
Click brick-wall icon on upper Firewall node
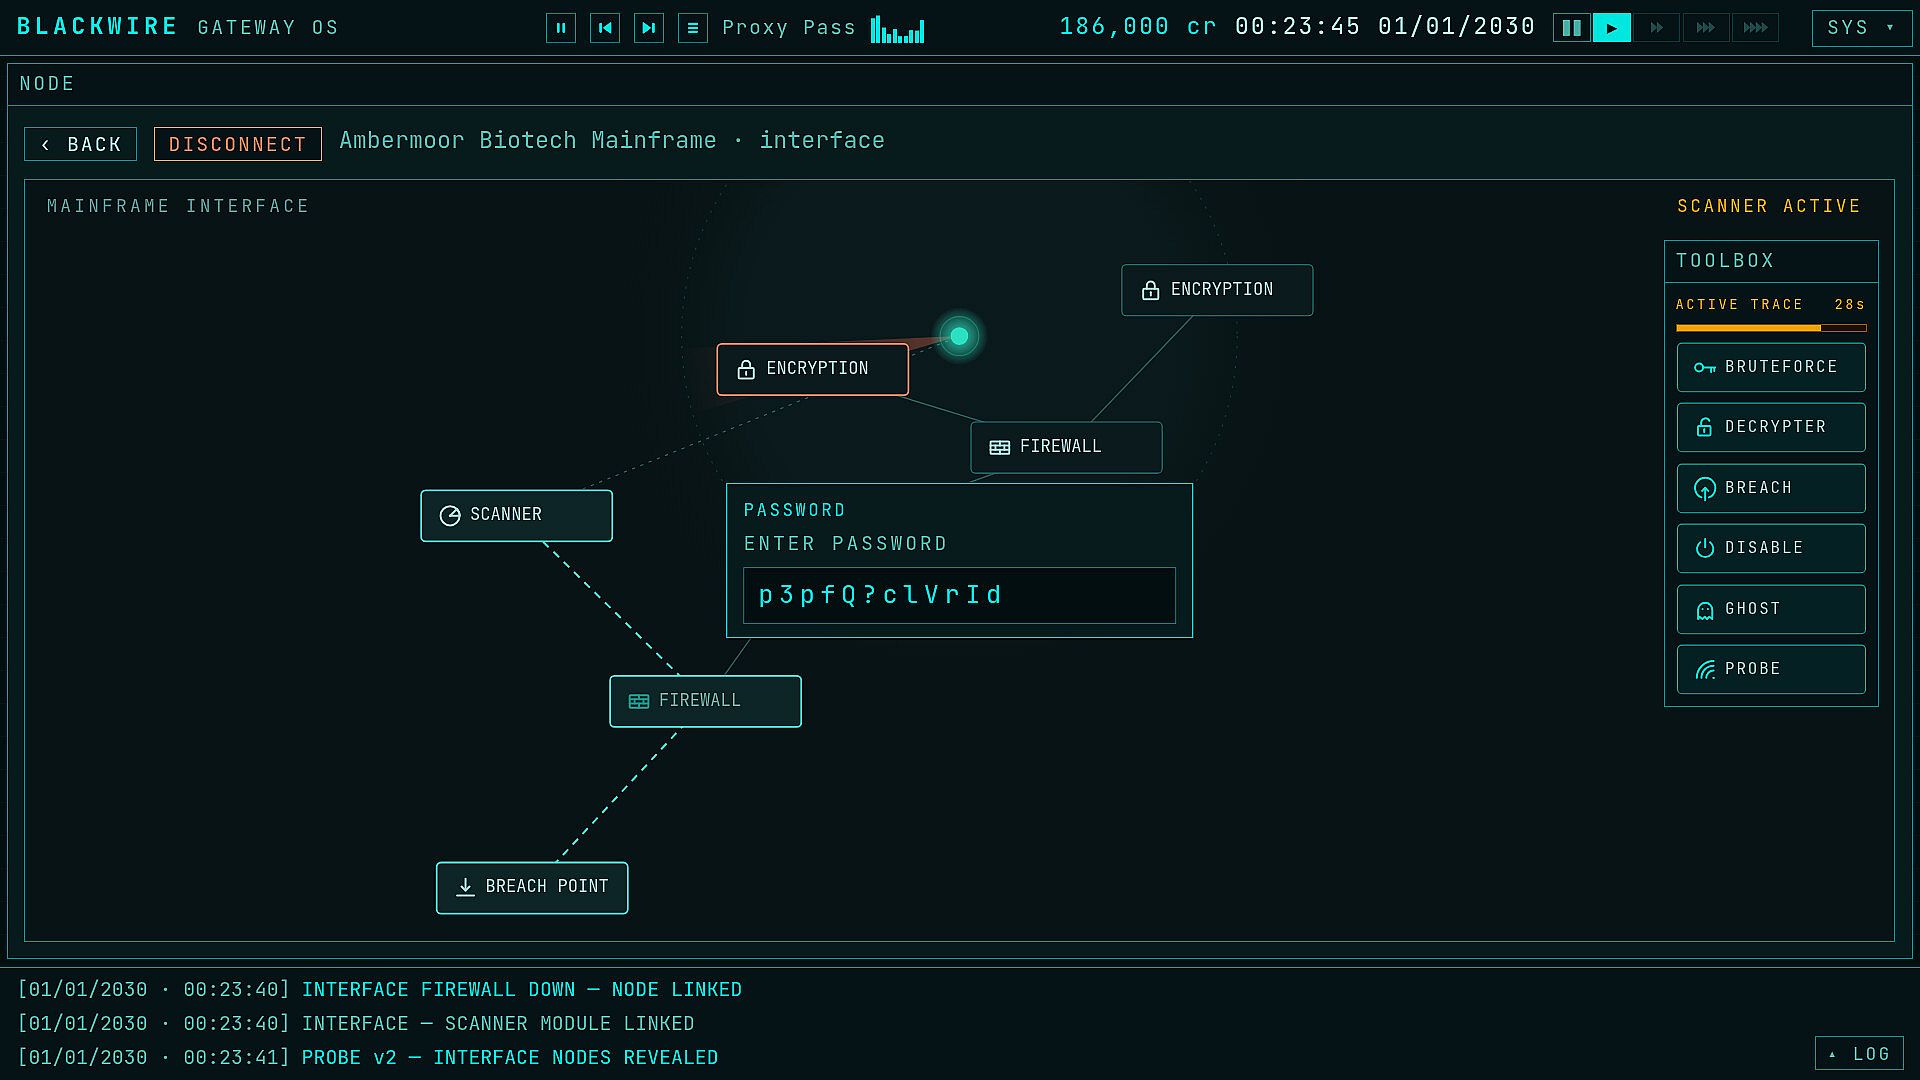(999, 448)
